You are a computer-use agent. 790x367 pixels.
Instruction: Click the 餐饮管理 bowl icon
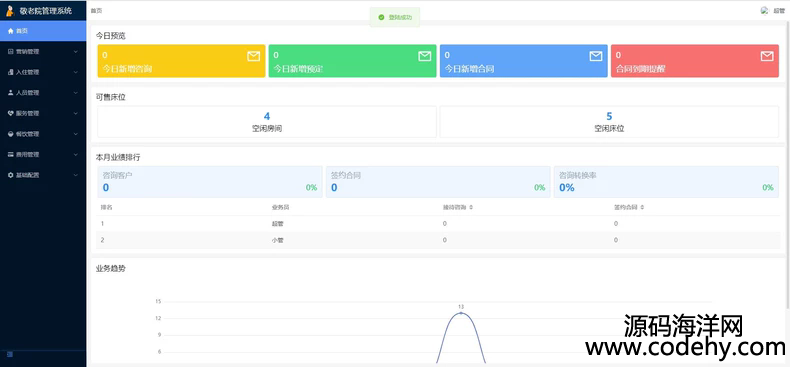coord(11,134)
